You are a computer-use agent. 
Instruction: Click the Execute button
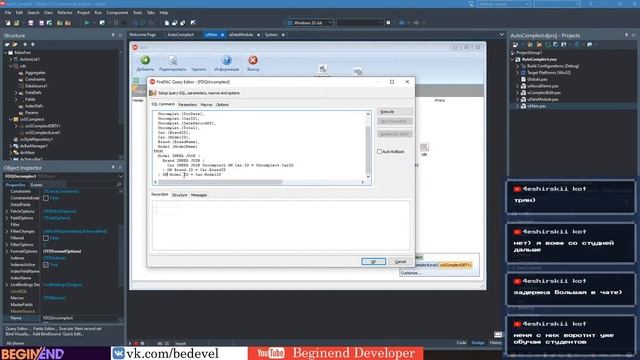click(395, 111)
